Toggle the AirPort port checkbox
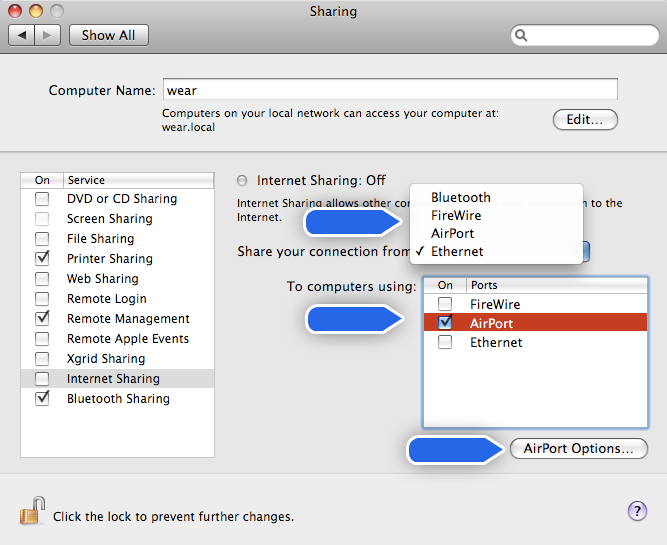The image size is (667, 545). click(445, 323)
